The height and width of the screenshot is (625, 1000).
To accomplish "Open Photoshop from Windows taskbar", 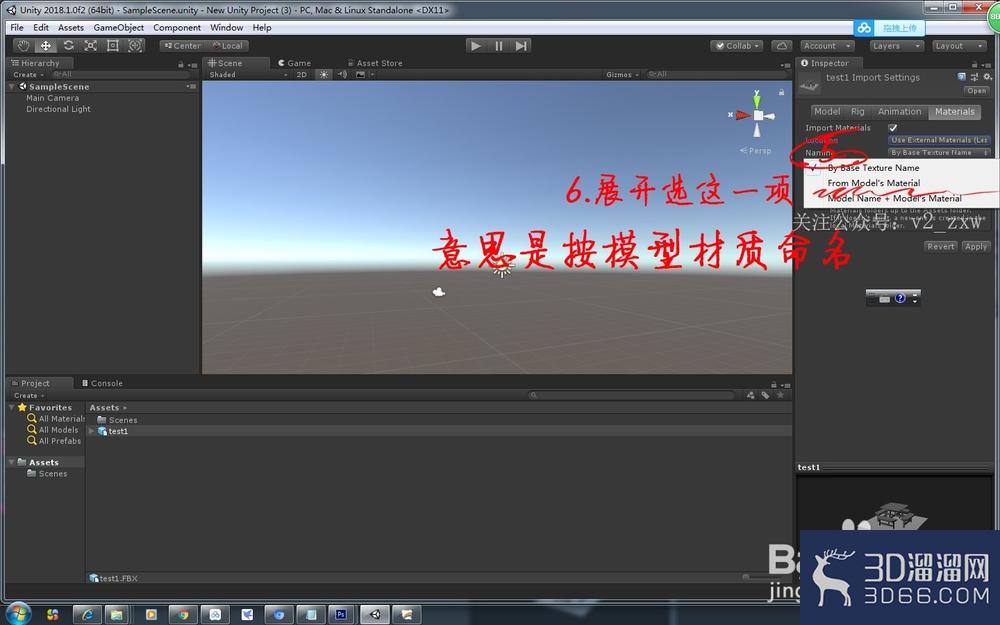I will point(341,614).
